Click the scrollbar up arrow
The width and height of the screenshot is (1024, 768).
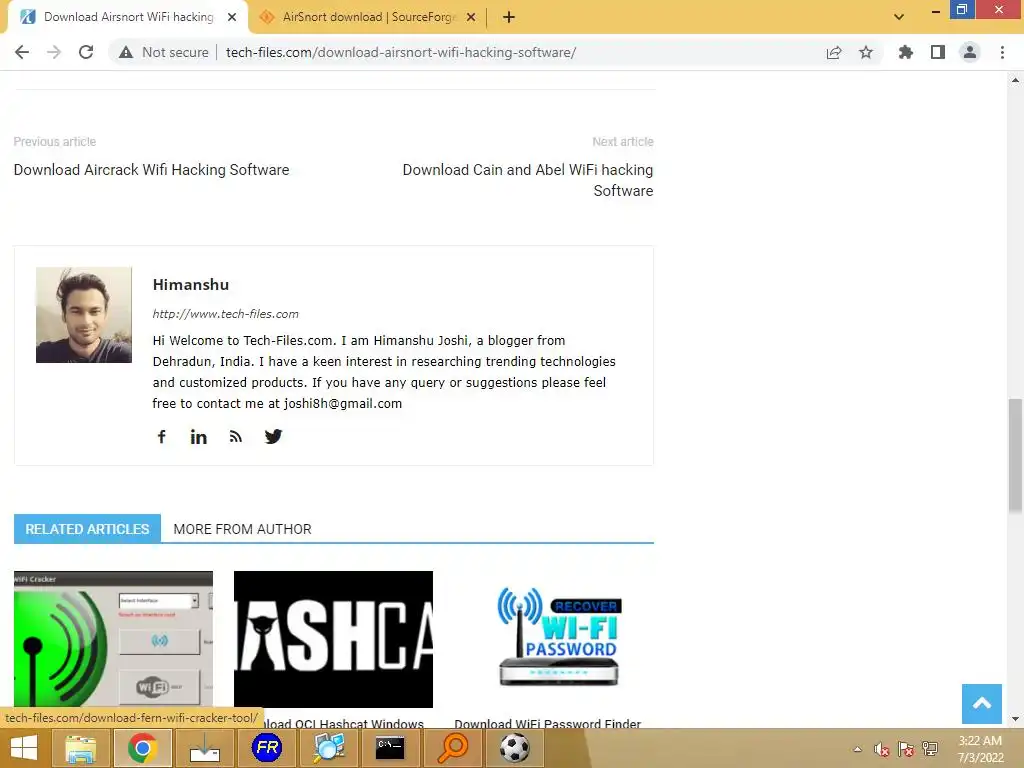click(1015, 80)
